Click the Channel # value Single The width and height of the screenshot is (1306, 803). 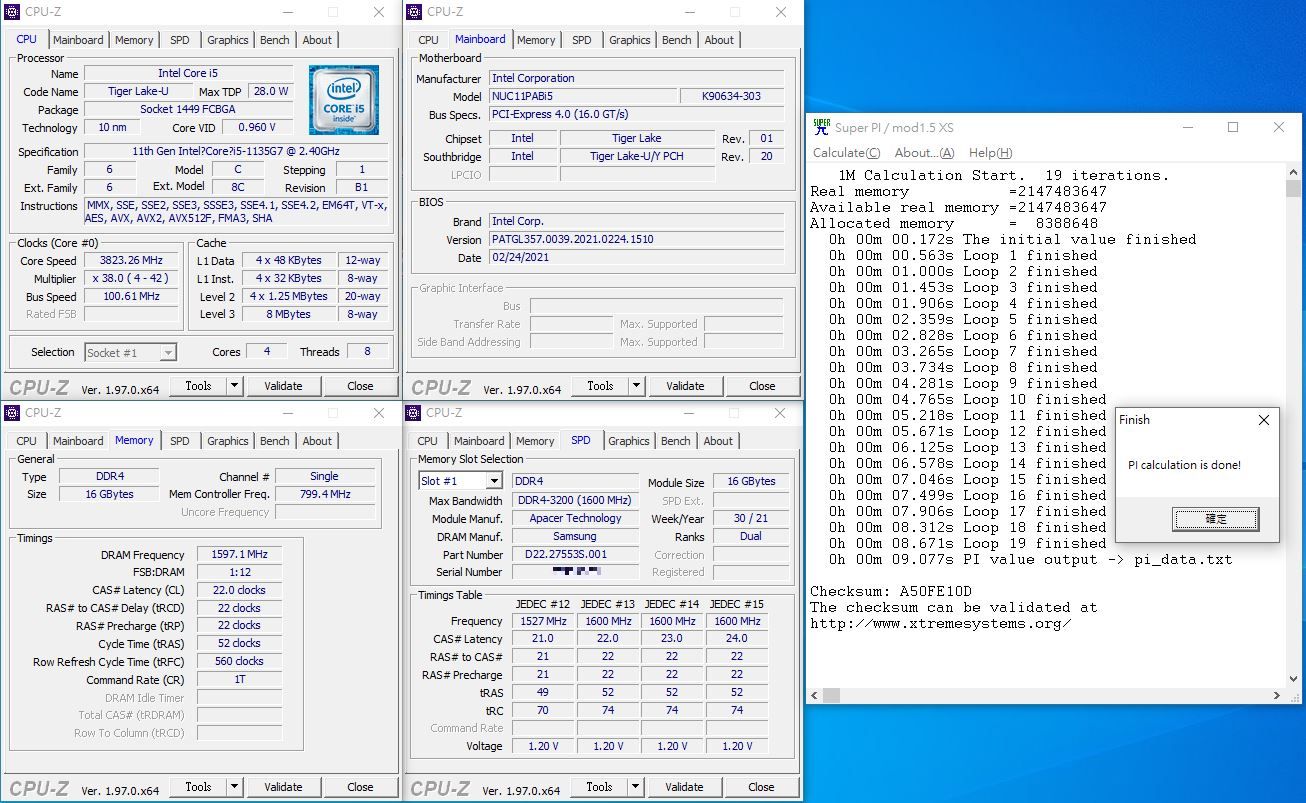[324, 477]
